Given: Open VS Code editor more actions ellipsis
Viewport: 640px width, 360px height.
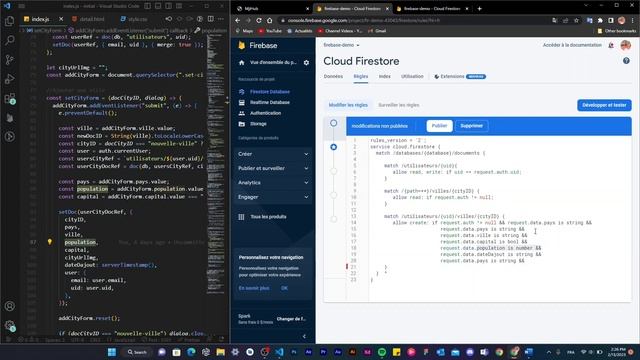Looking at the screenshot, I should coord(221,19).
